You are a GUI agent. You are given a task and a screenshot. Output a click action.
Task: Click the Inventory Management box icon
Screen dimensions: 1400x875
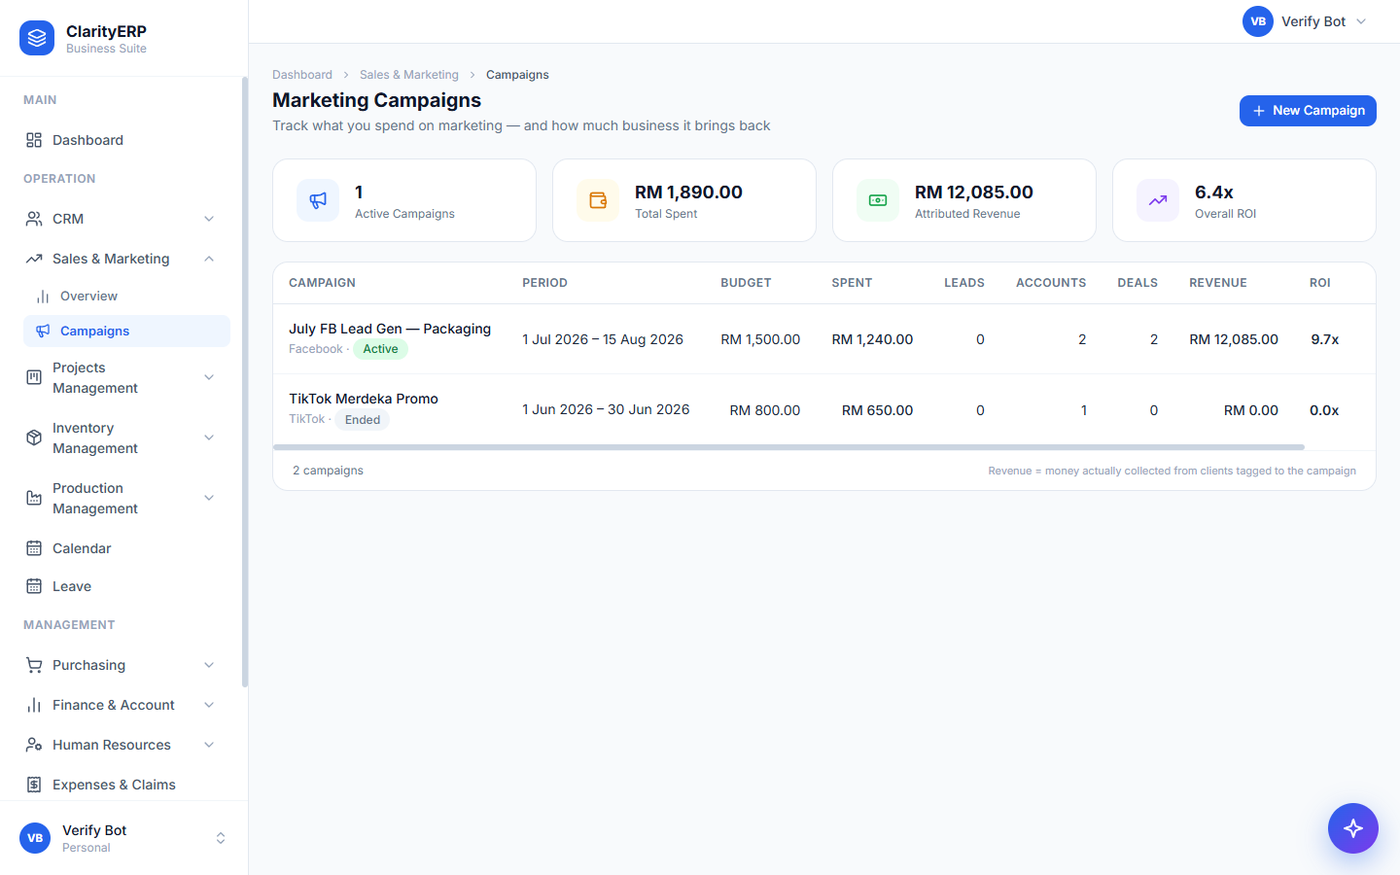34,437
